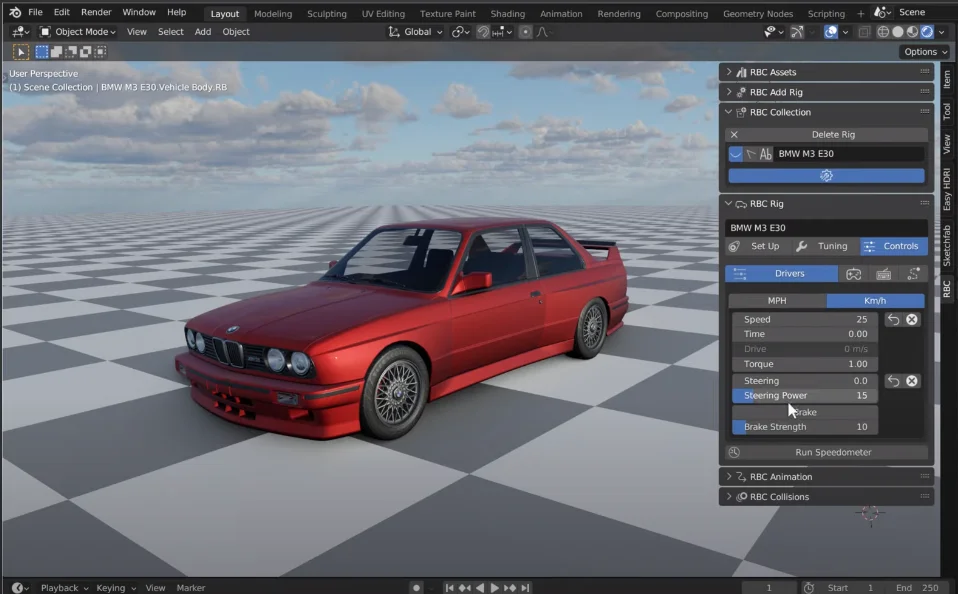
Task: Toggle viewport overlays icon
Action: (831, 32)
